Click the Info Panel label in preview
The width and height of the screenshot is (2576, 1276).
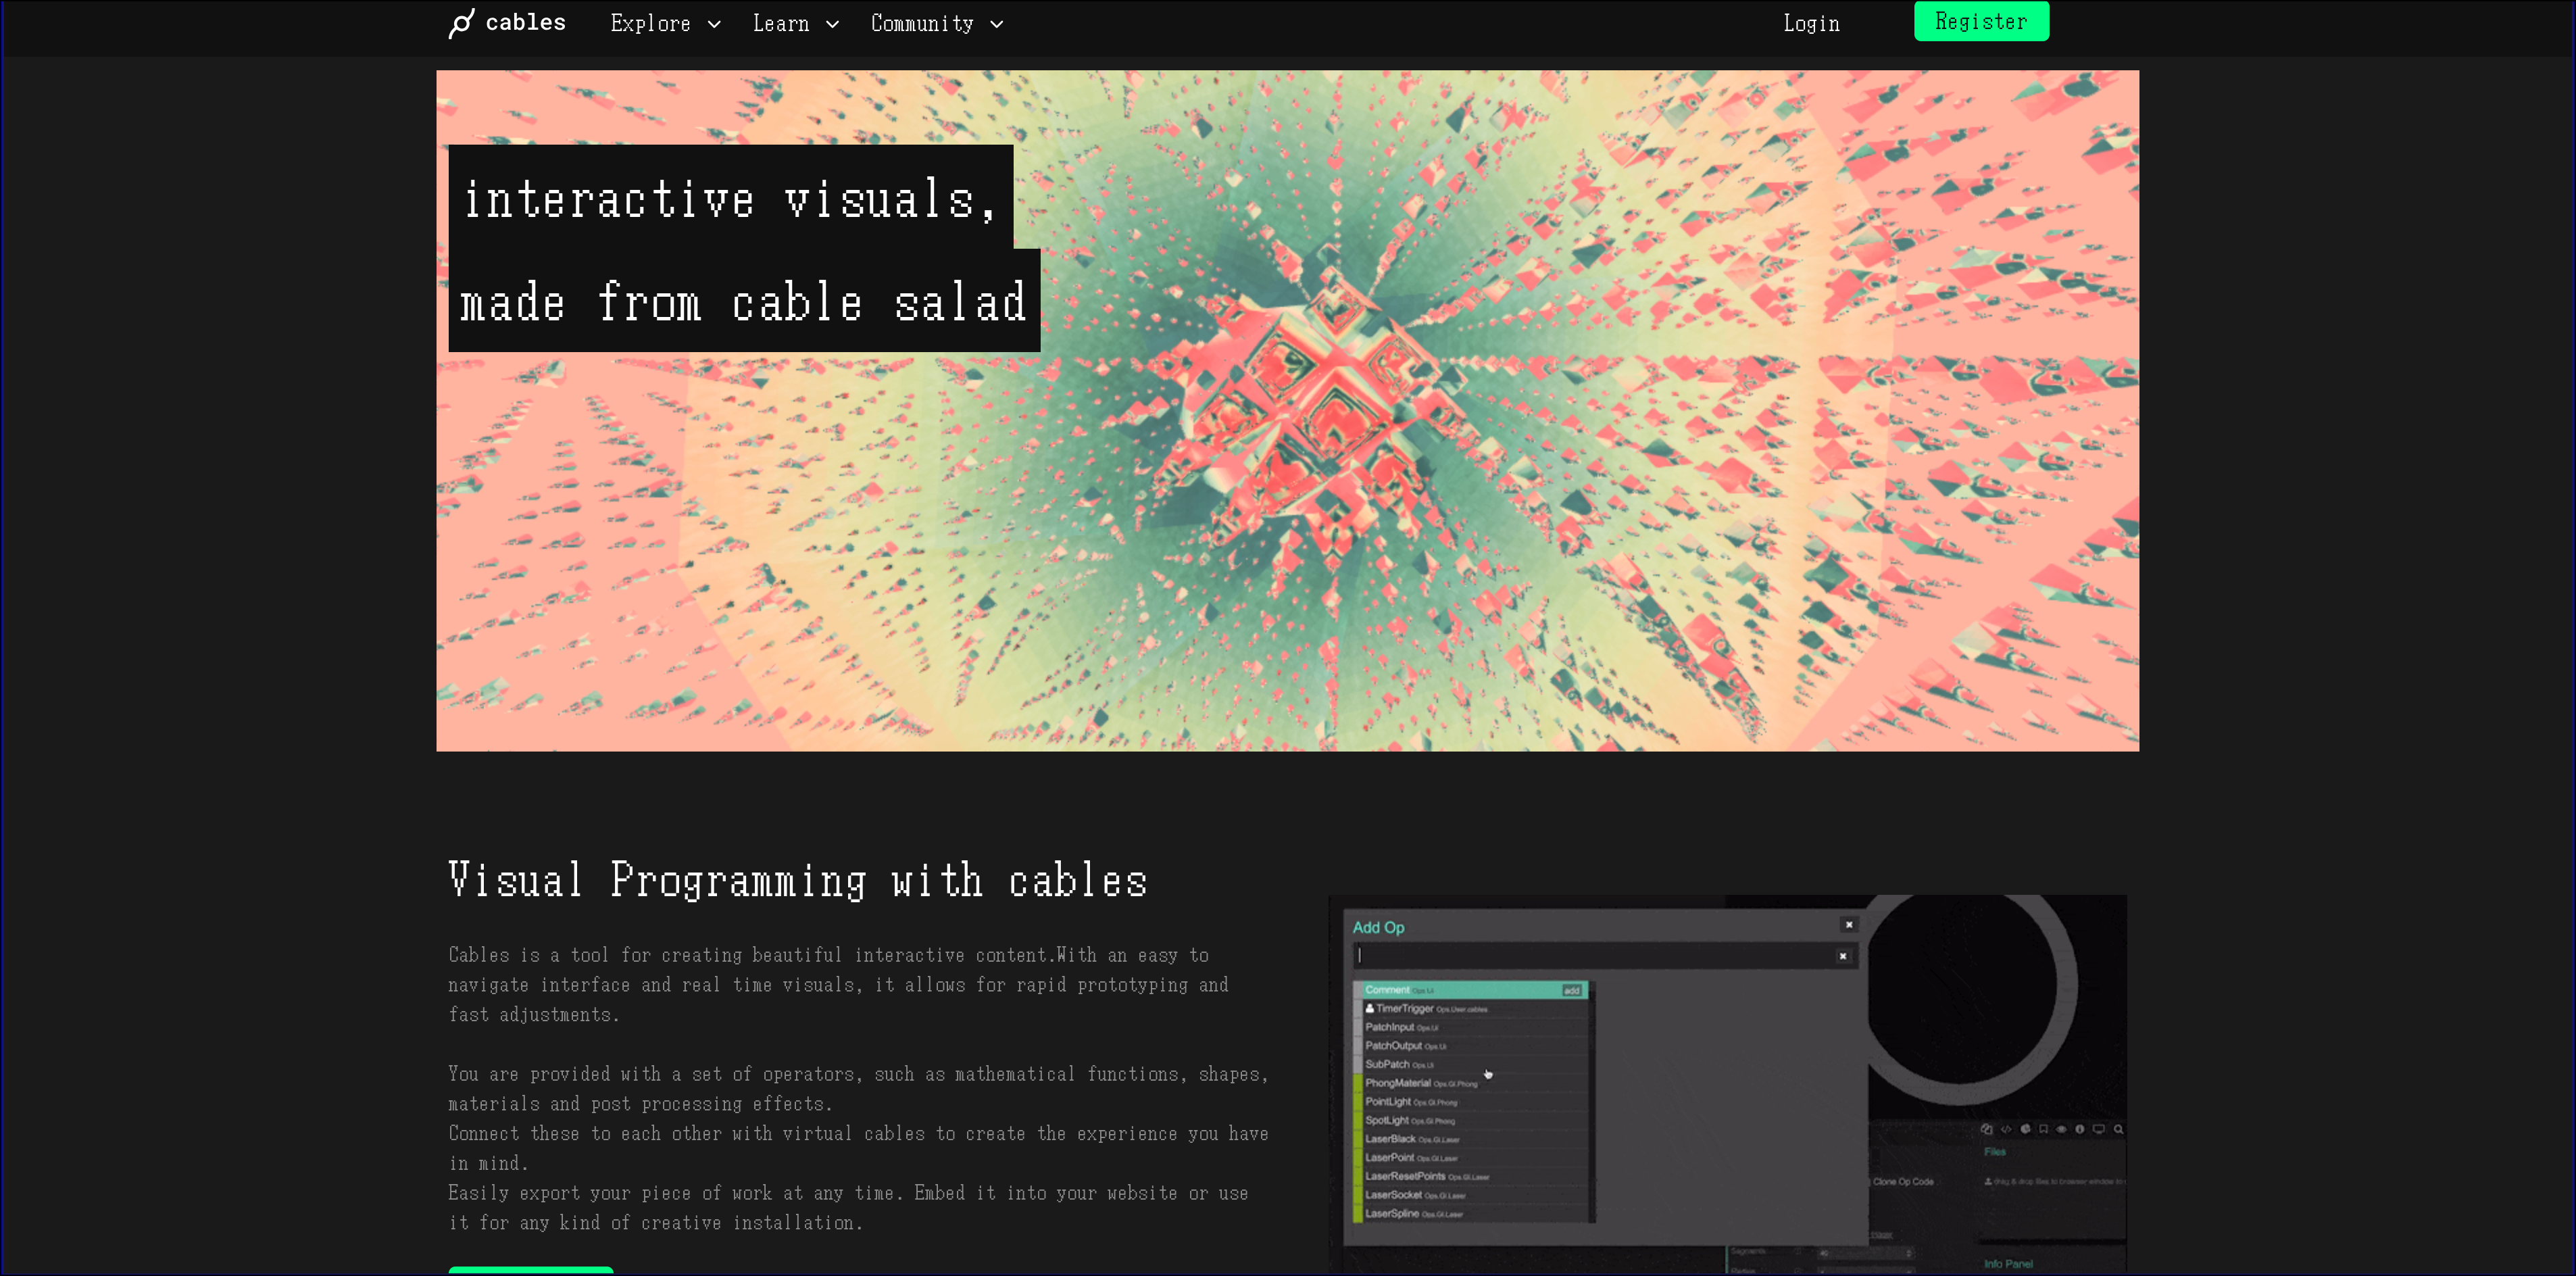[2008, 1264]
